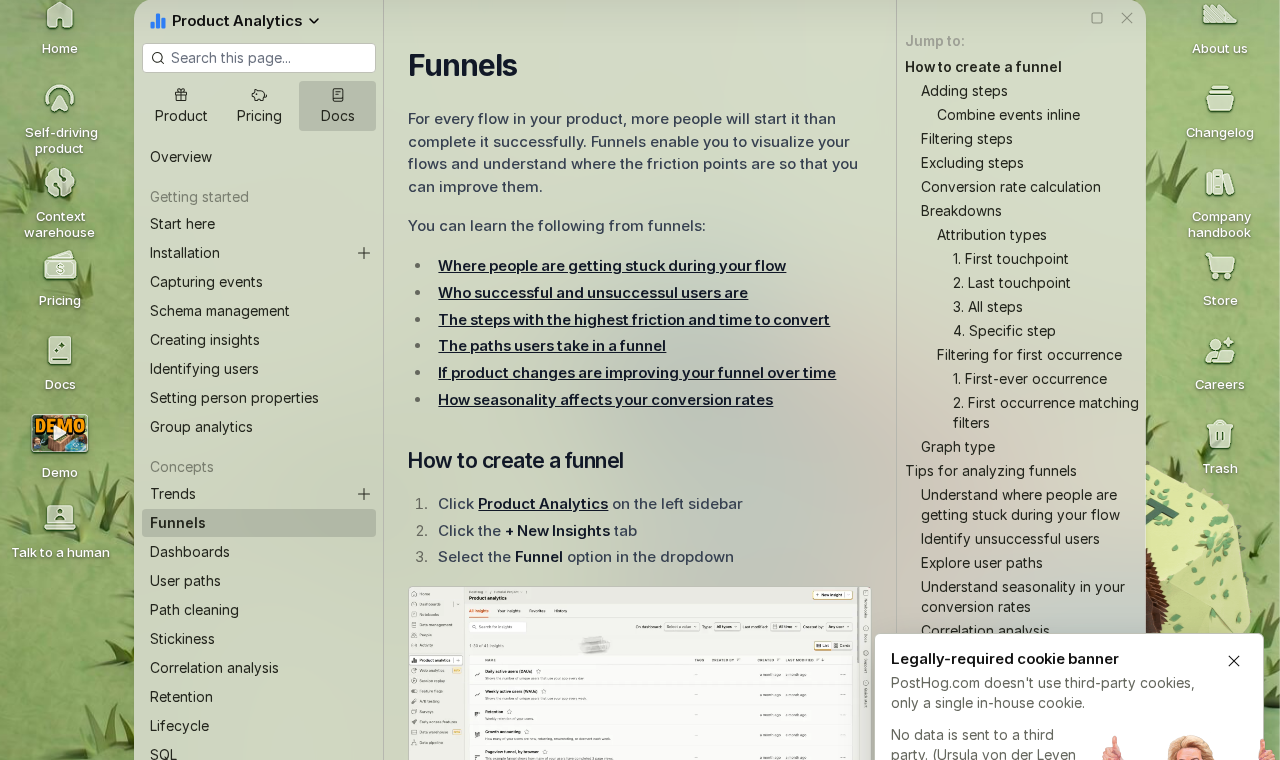
Task: Jump to Explore user paths
Action: pyautogui.click(x=982, y=563)
